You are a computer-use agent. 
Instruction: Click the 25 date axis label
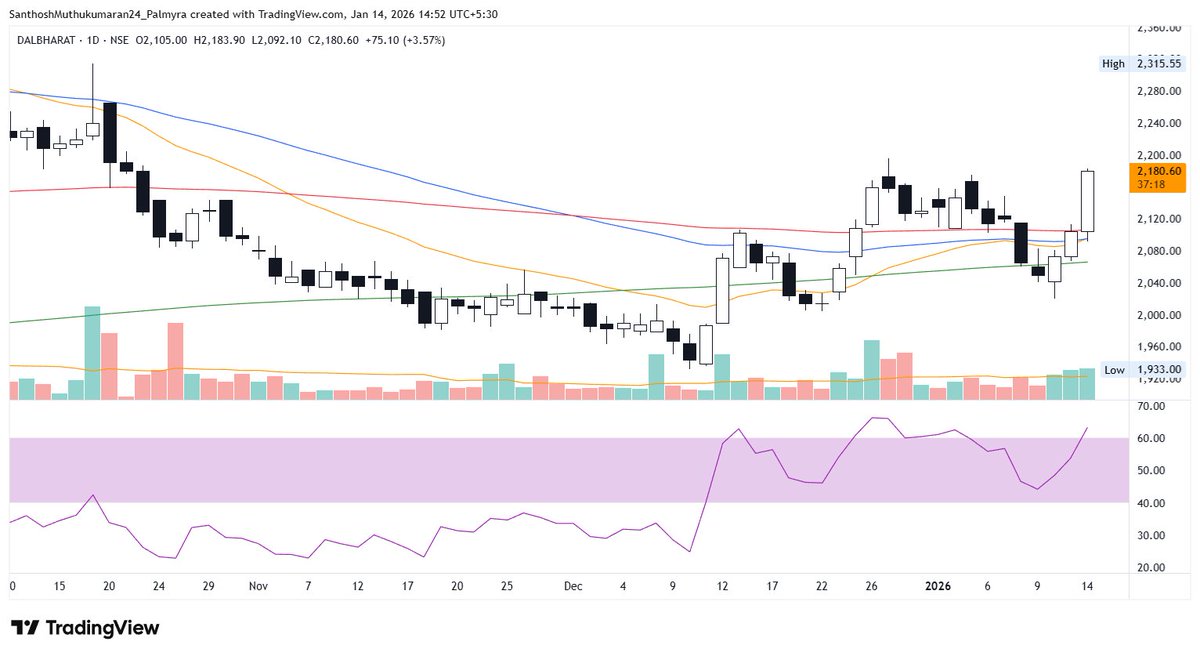click(506, 588)
